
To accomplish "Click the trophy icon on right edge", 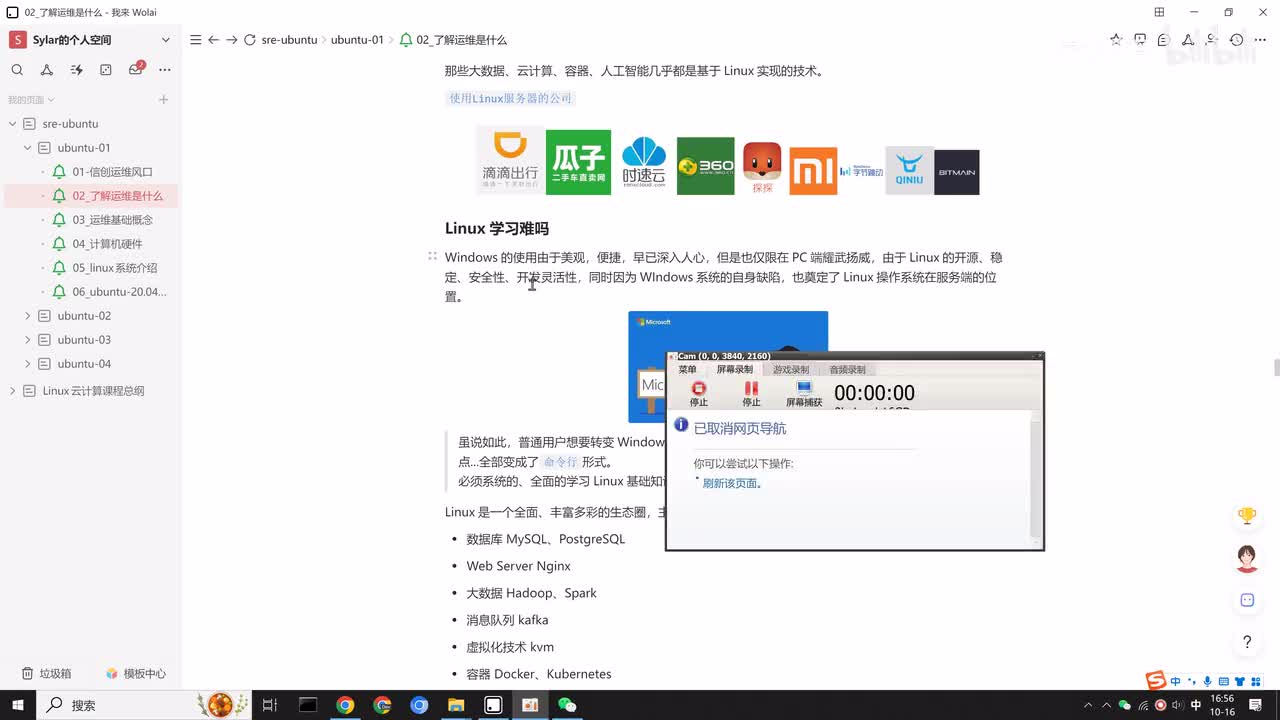I will [x=1247, y=516].
